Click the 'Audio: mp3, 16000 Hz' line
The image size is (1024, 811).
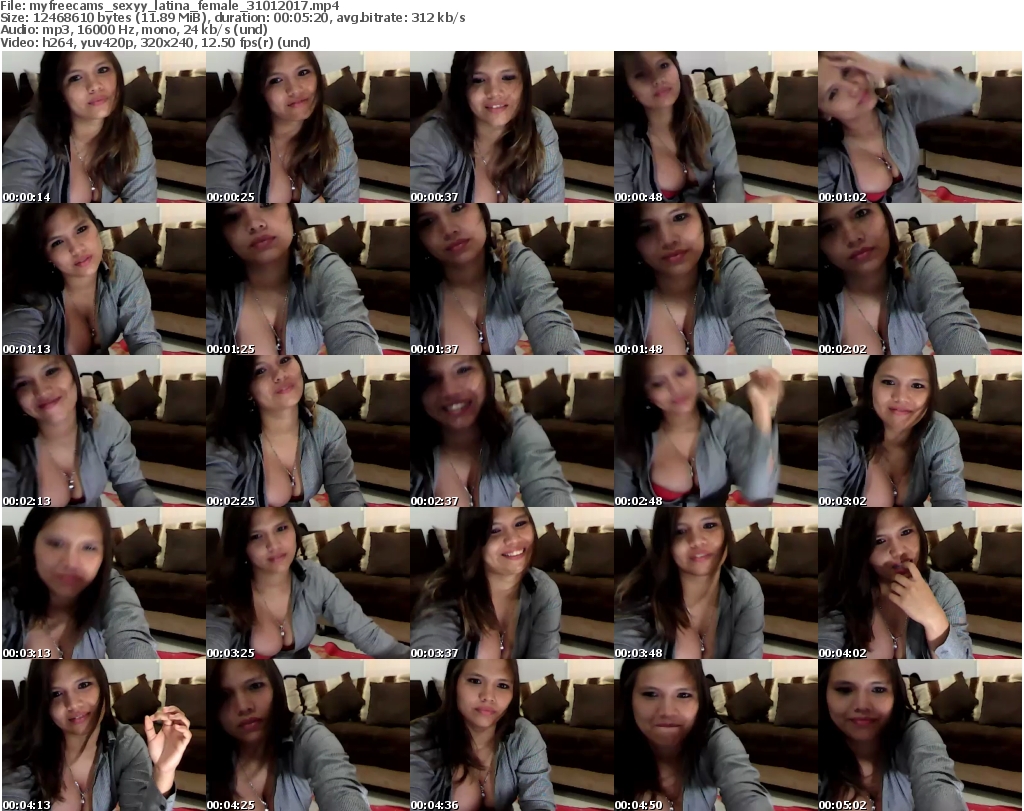pyautogui.click(x=134, y=29)
